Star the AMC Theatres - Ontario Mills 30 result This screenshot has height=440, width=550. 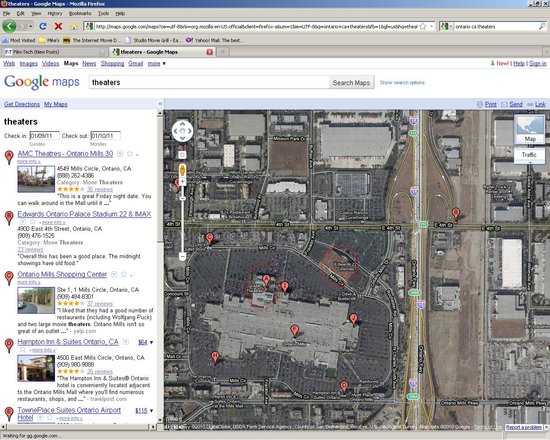tap(130, 153)
